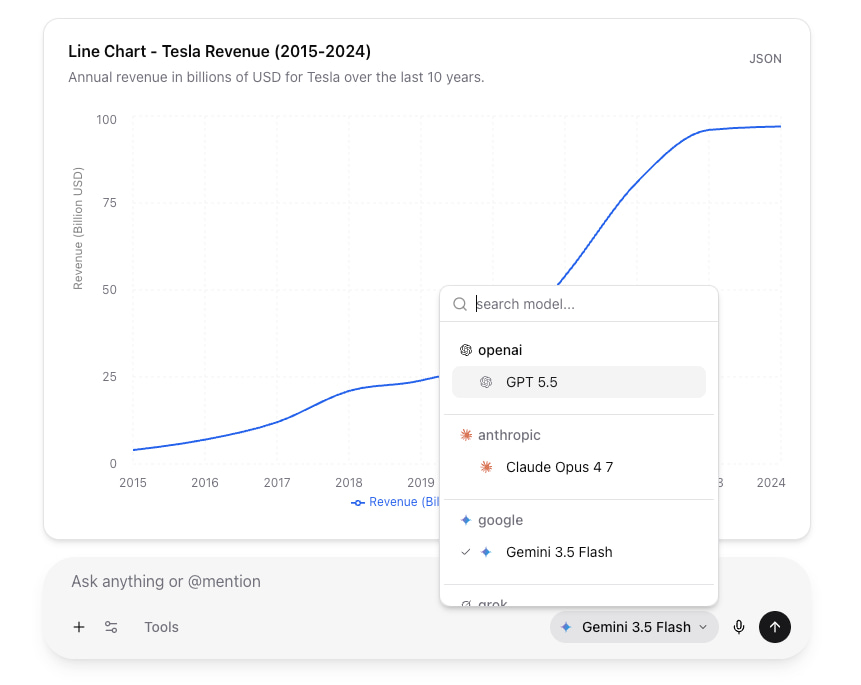This screenshot has height=685, width=861.
Task: Click the openai provider group icon
Action: [466, 350]
